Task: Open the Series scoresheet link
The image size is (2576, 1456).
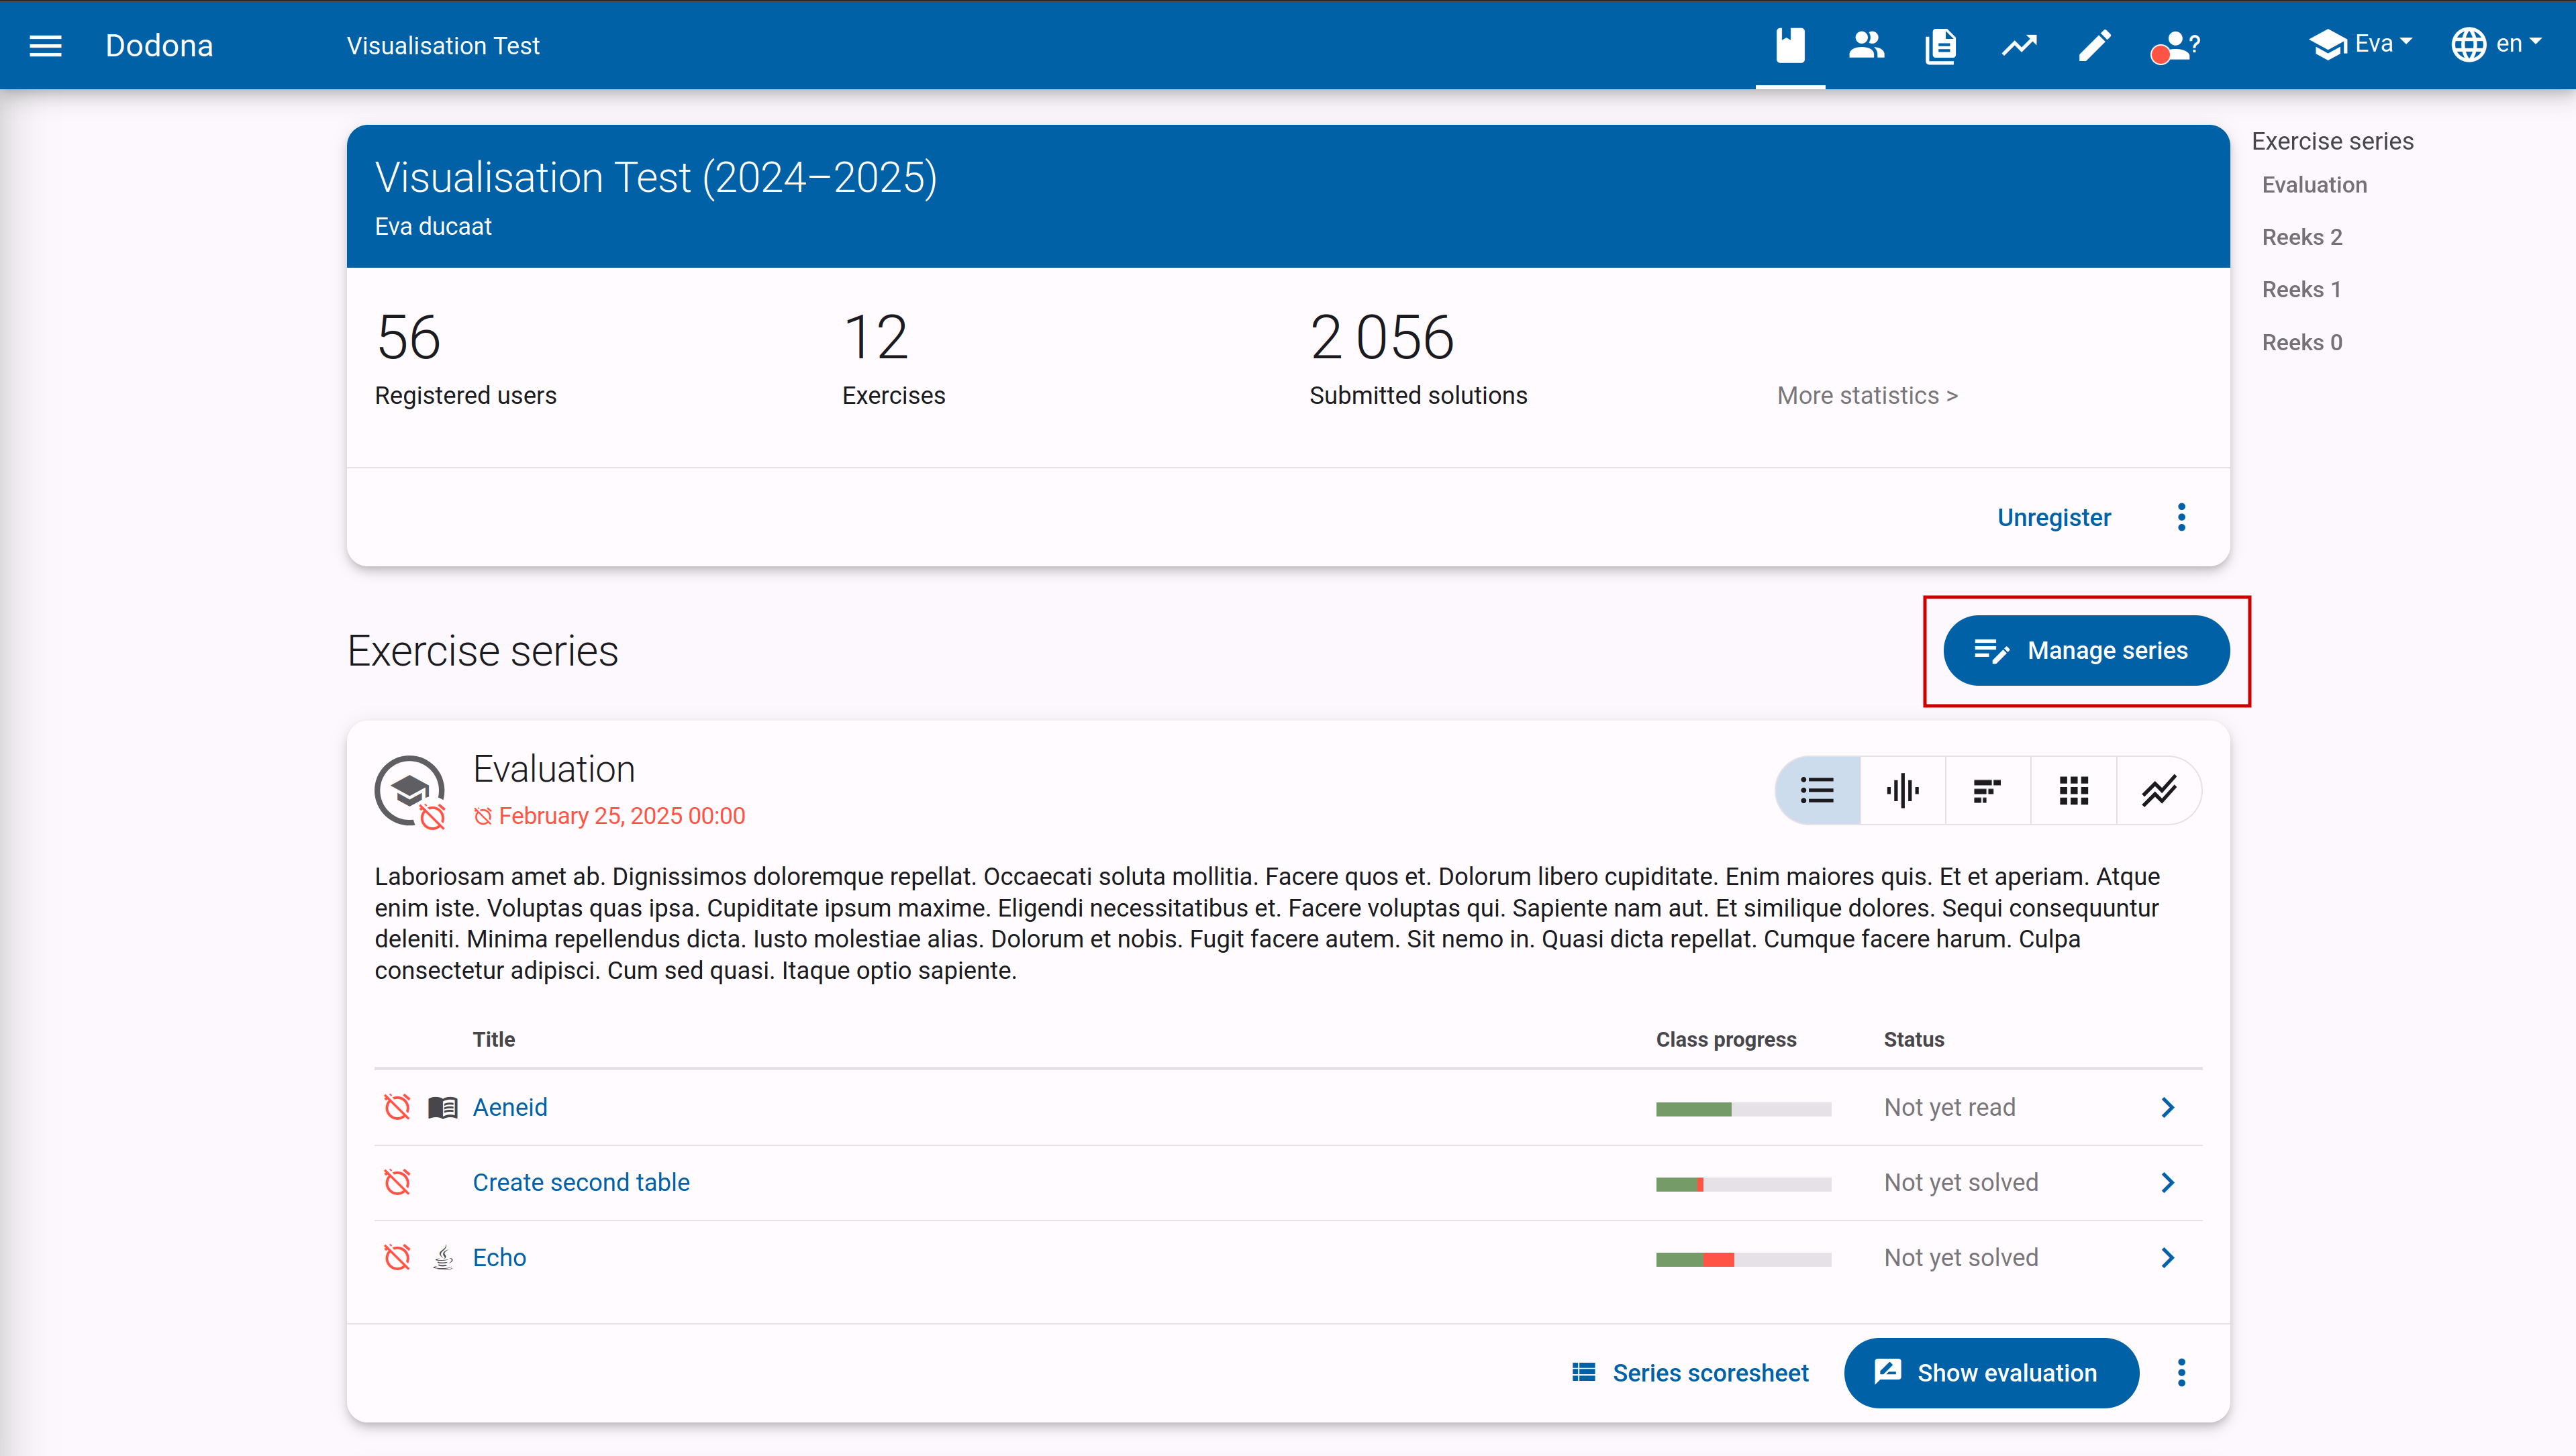Action: pyautogui.click(x=1690, y=1372)
